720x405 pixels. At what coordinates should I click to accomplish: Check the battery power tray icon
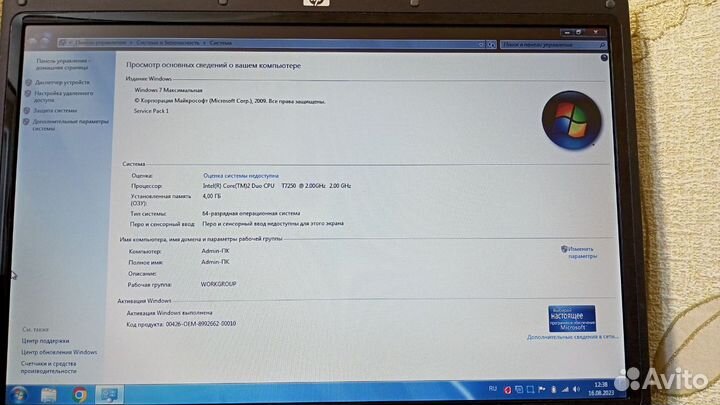(x=554, y=389)
